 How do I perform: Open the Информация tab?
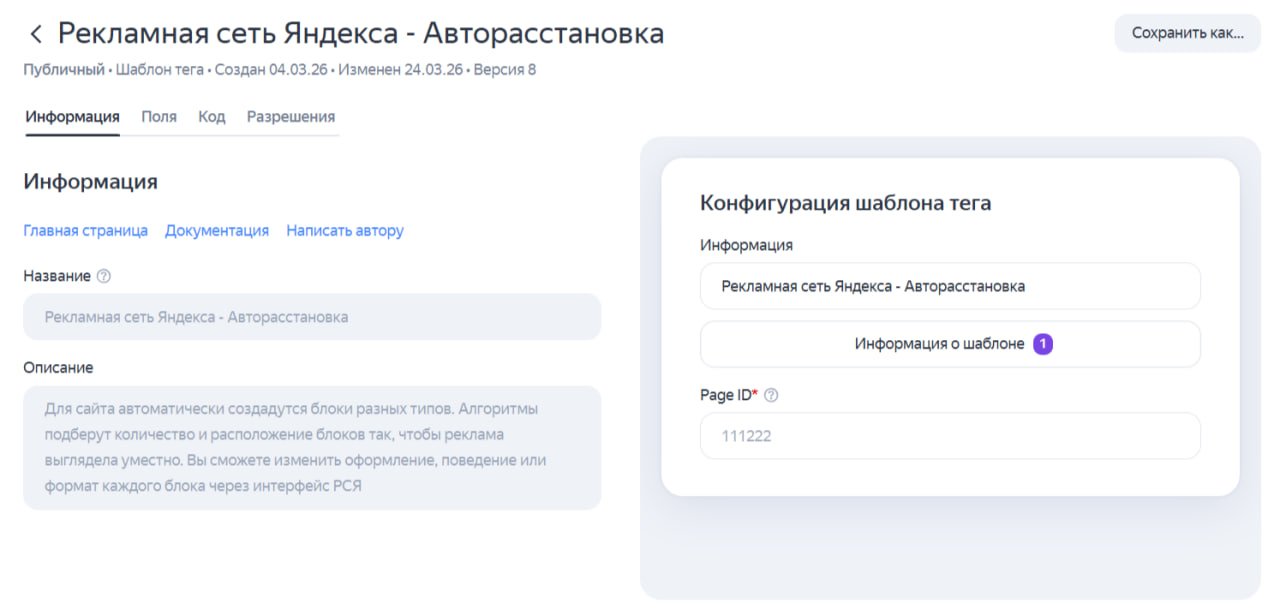coord(73,117)
